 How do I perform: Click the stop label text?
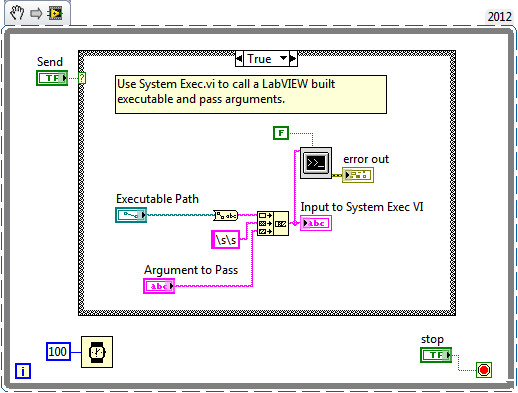[432, 339]
